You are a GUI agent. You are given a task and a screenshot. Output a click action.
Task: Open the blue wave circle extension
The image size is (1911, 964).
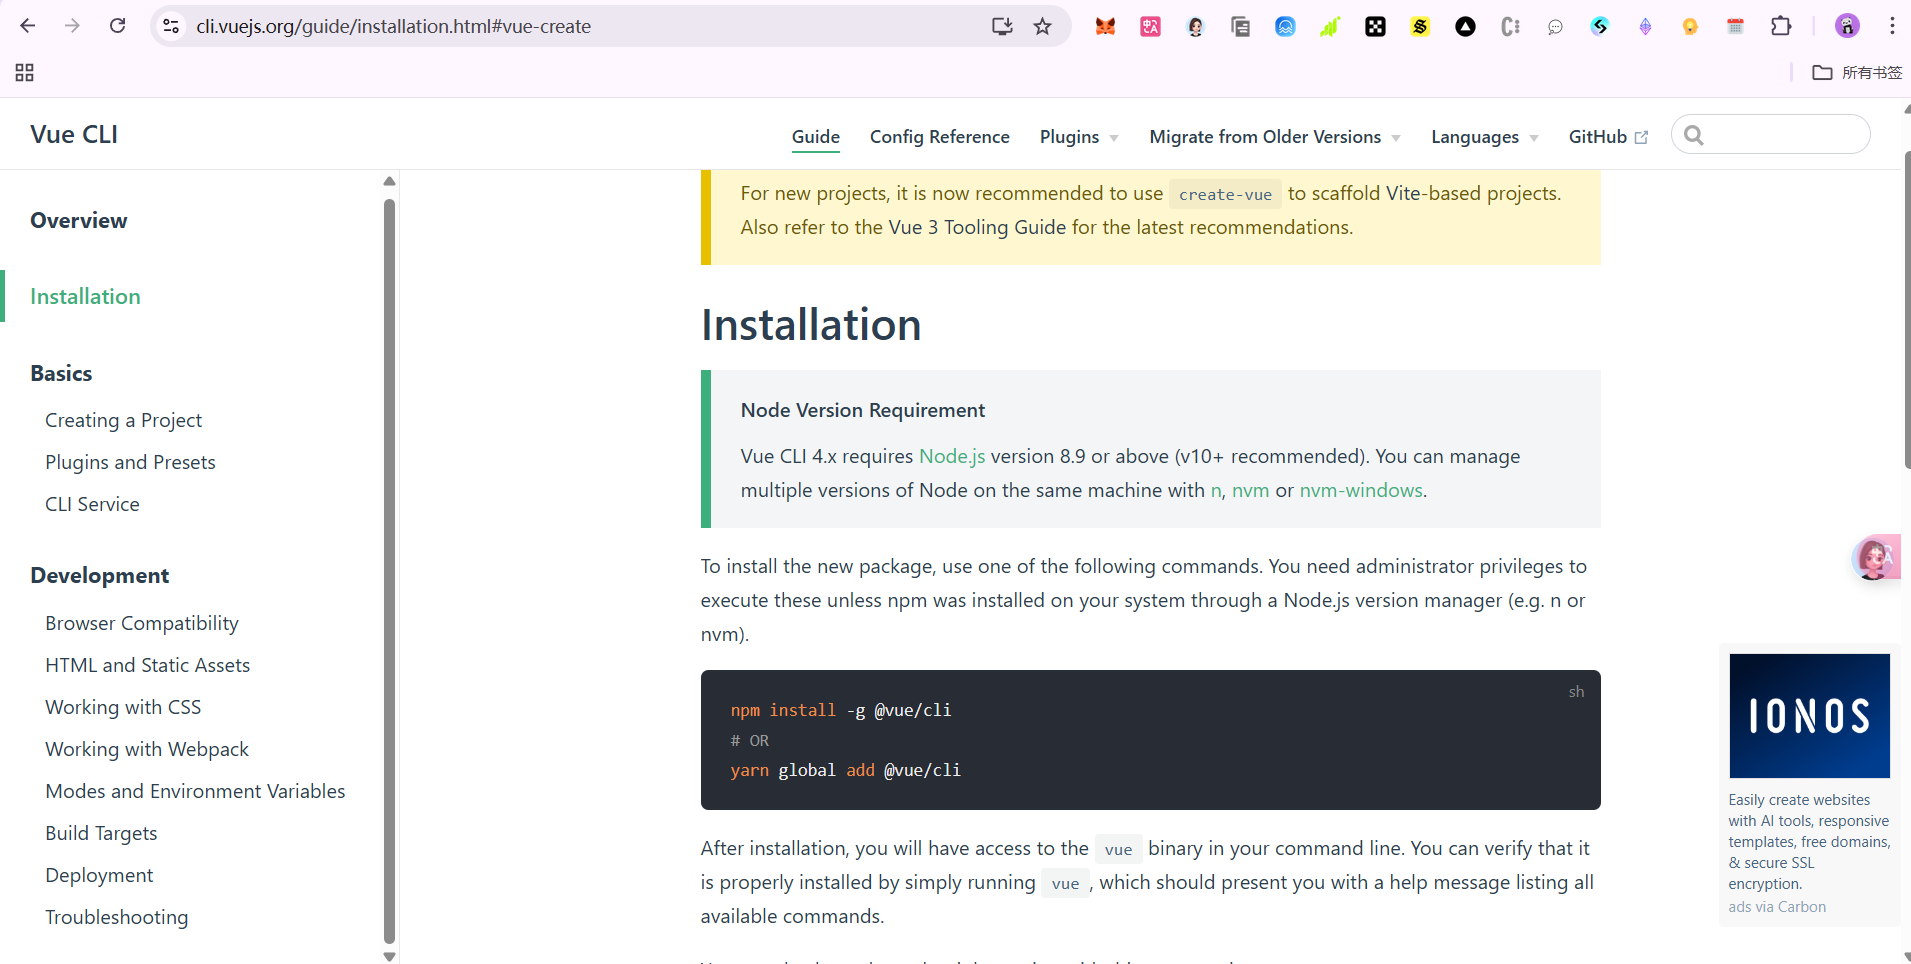click(x=1285, y=26)
